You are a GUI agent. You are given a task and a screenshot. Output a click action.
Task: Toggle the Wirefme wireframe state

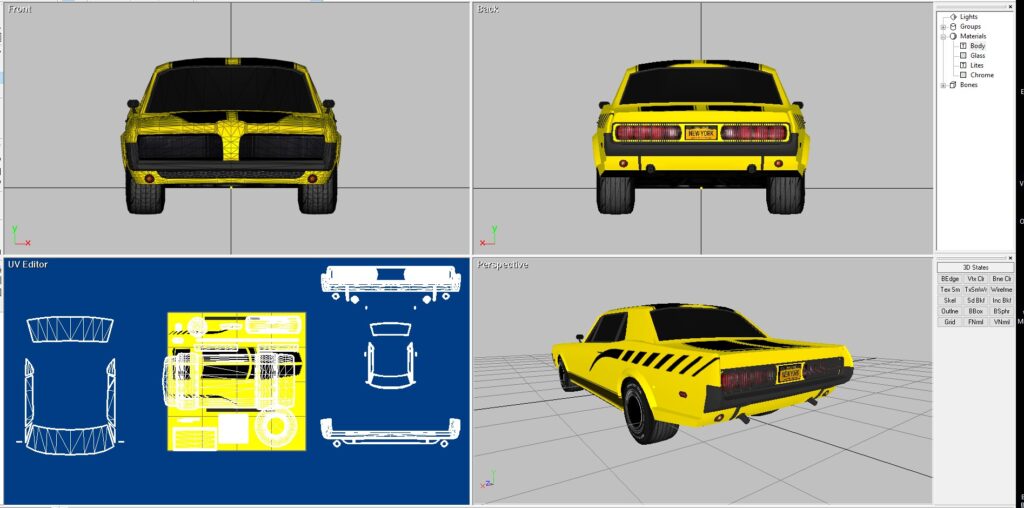click(x=1001, y=290)
